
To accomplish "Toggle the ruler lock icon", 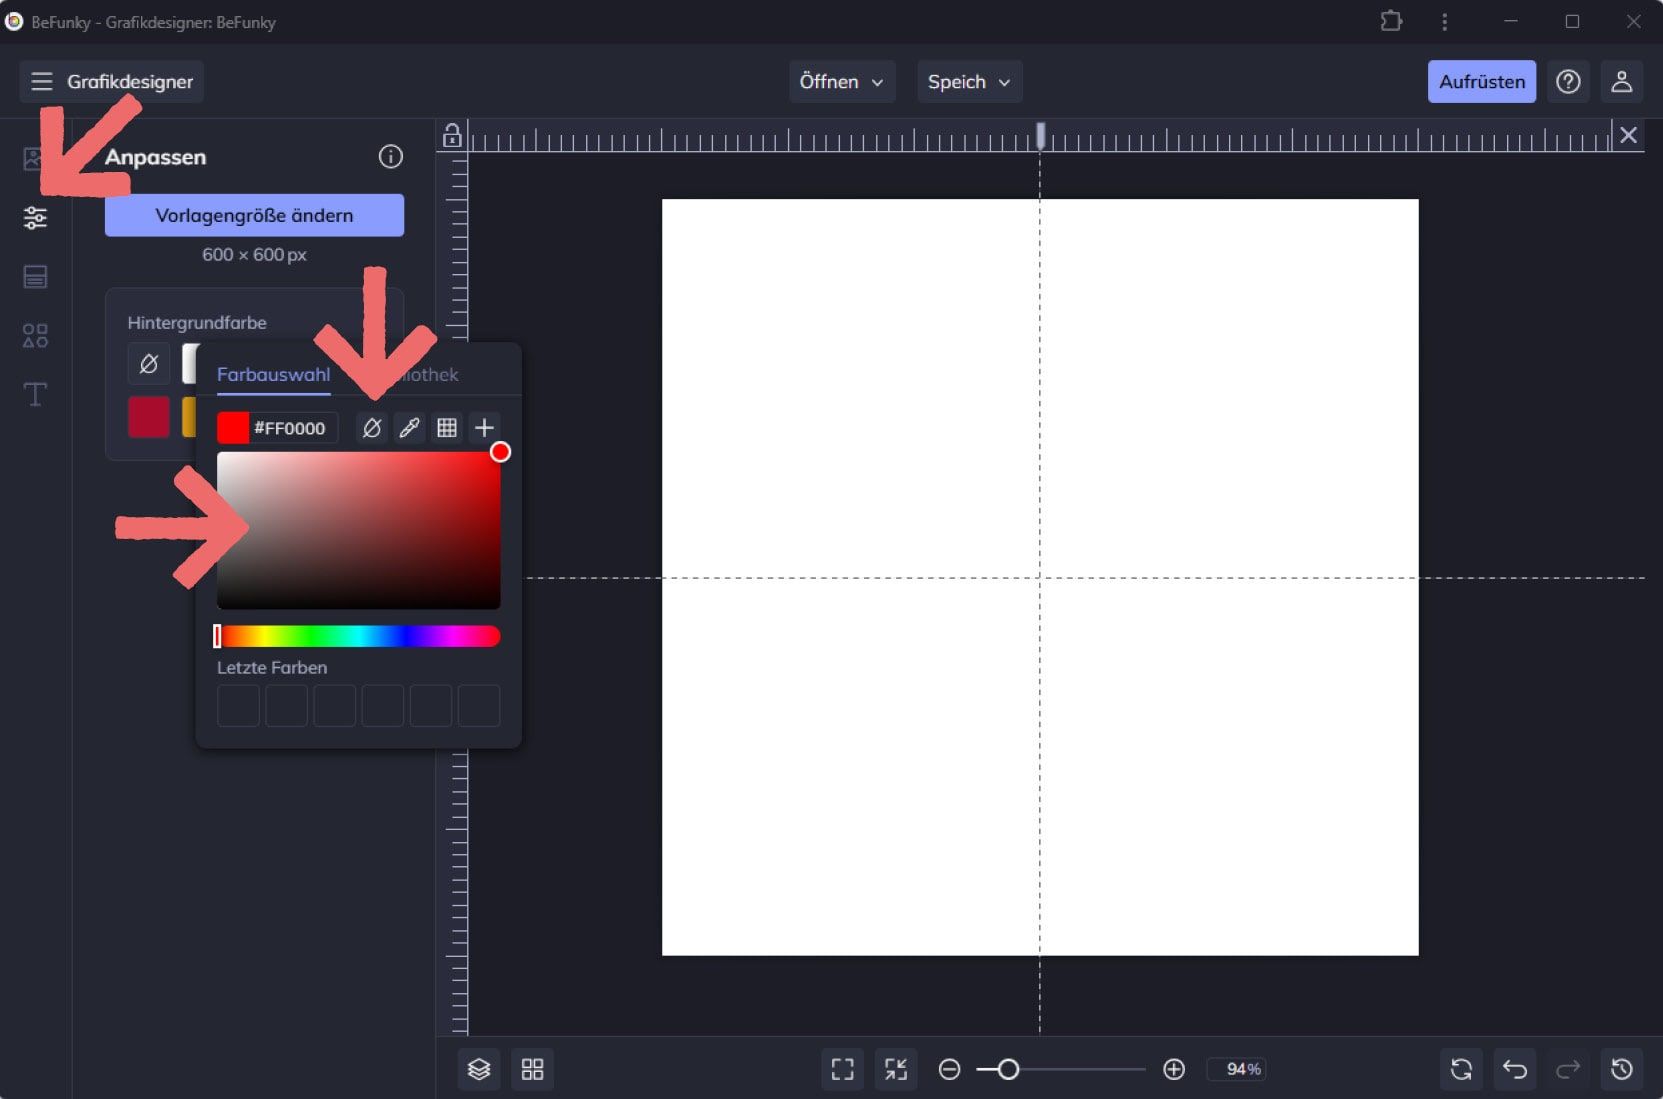I will pyautogui.click(x=452, y=135).
